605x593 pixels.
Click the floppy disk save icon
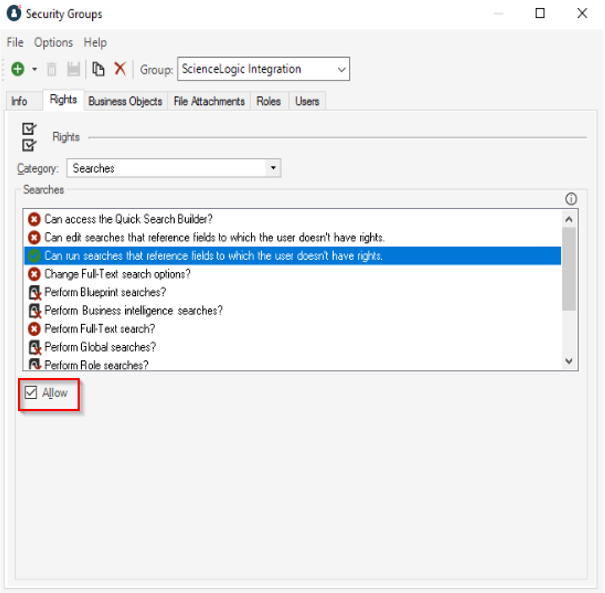coord(73,69)
